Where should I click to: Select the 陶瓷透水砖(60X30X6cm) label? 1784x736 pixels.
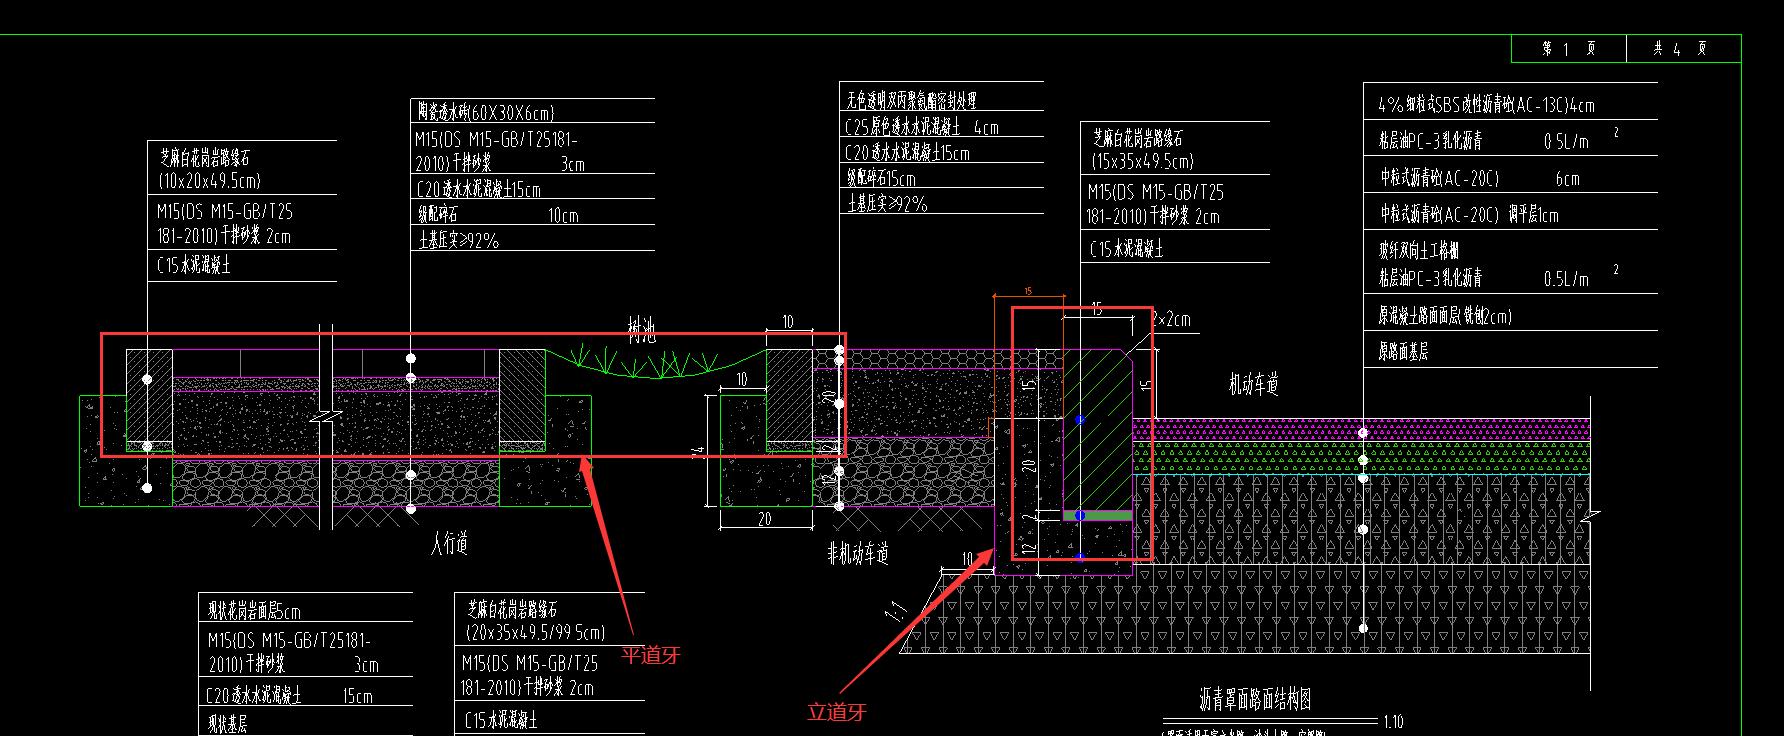pyautogui.click(x=486, y=112)
